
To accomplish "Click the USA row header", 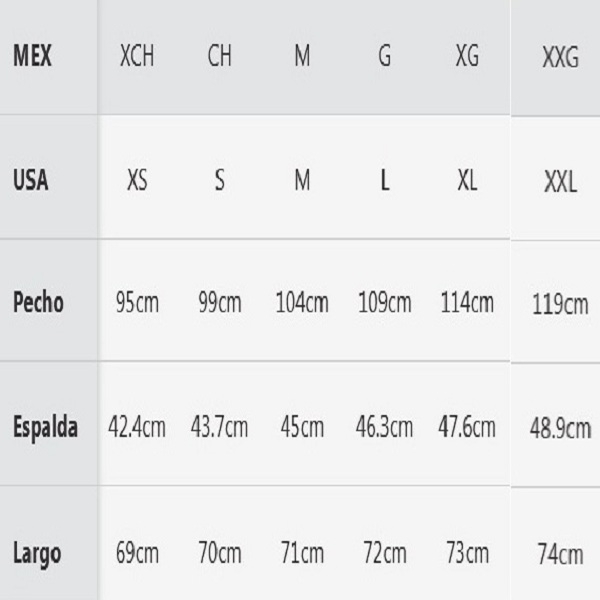I will coord(31,181).
